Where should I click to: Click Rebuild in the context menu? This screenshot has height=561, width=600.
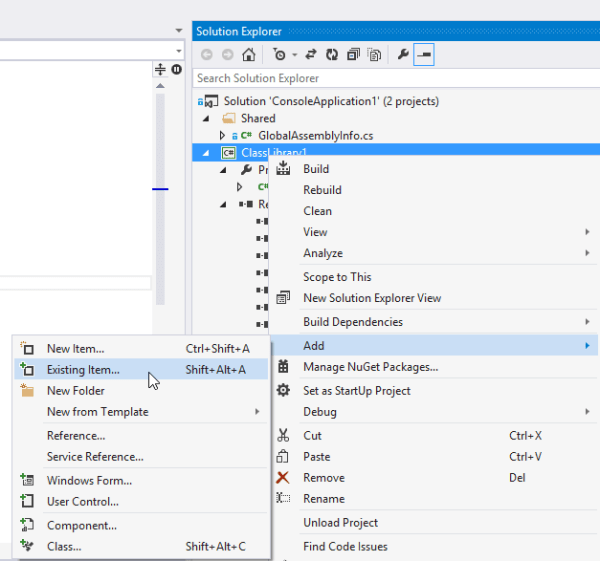322,190
